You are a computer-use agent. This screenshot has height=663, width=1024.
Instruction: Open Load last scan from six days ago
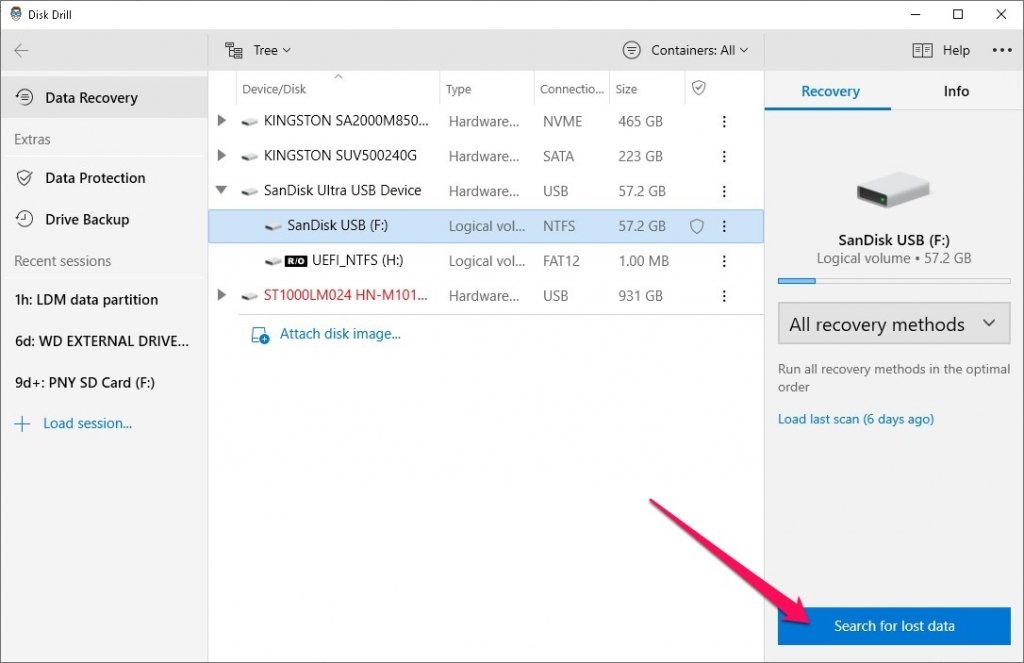855,419
